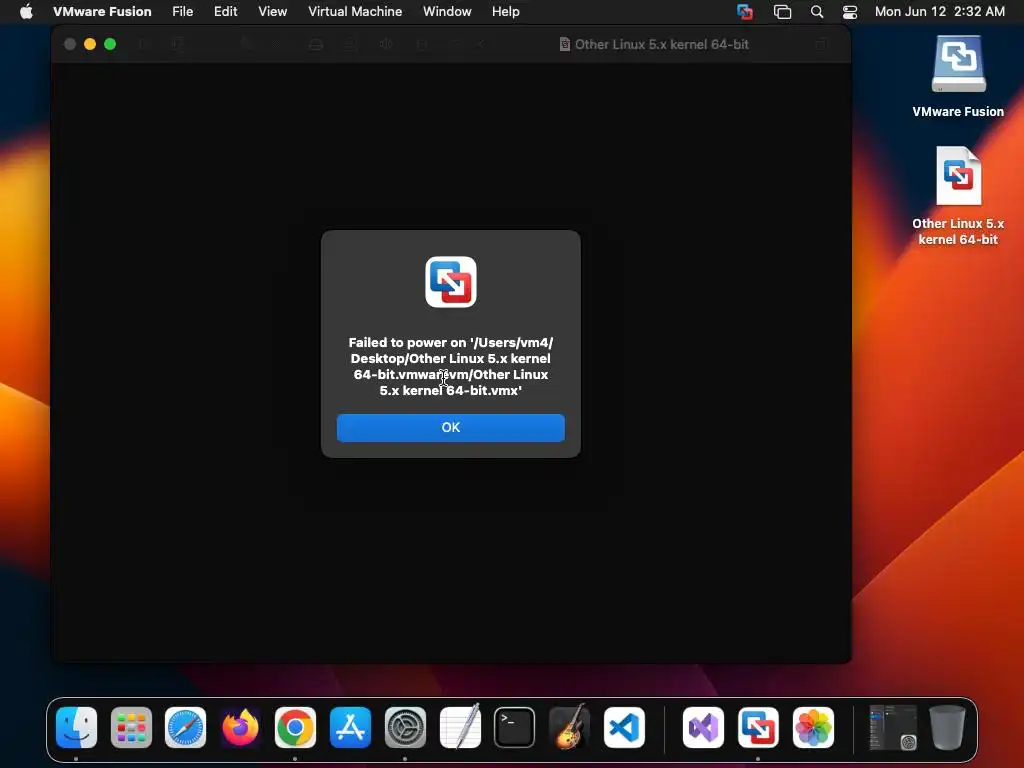Open the View menu

[272, 12]
